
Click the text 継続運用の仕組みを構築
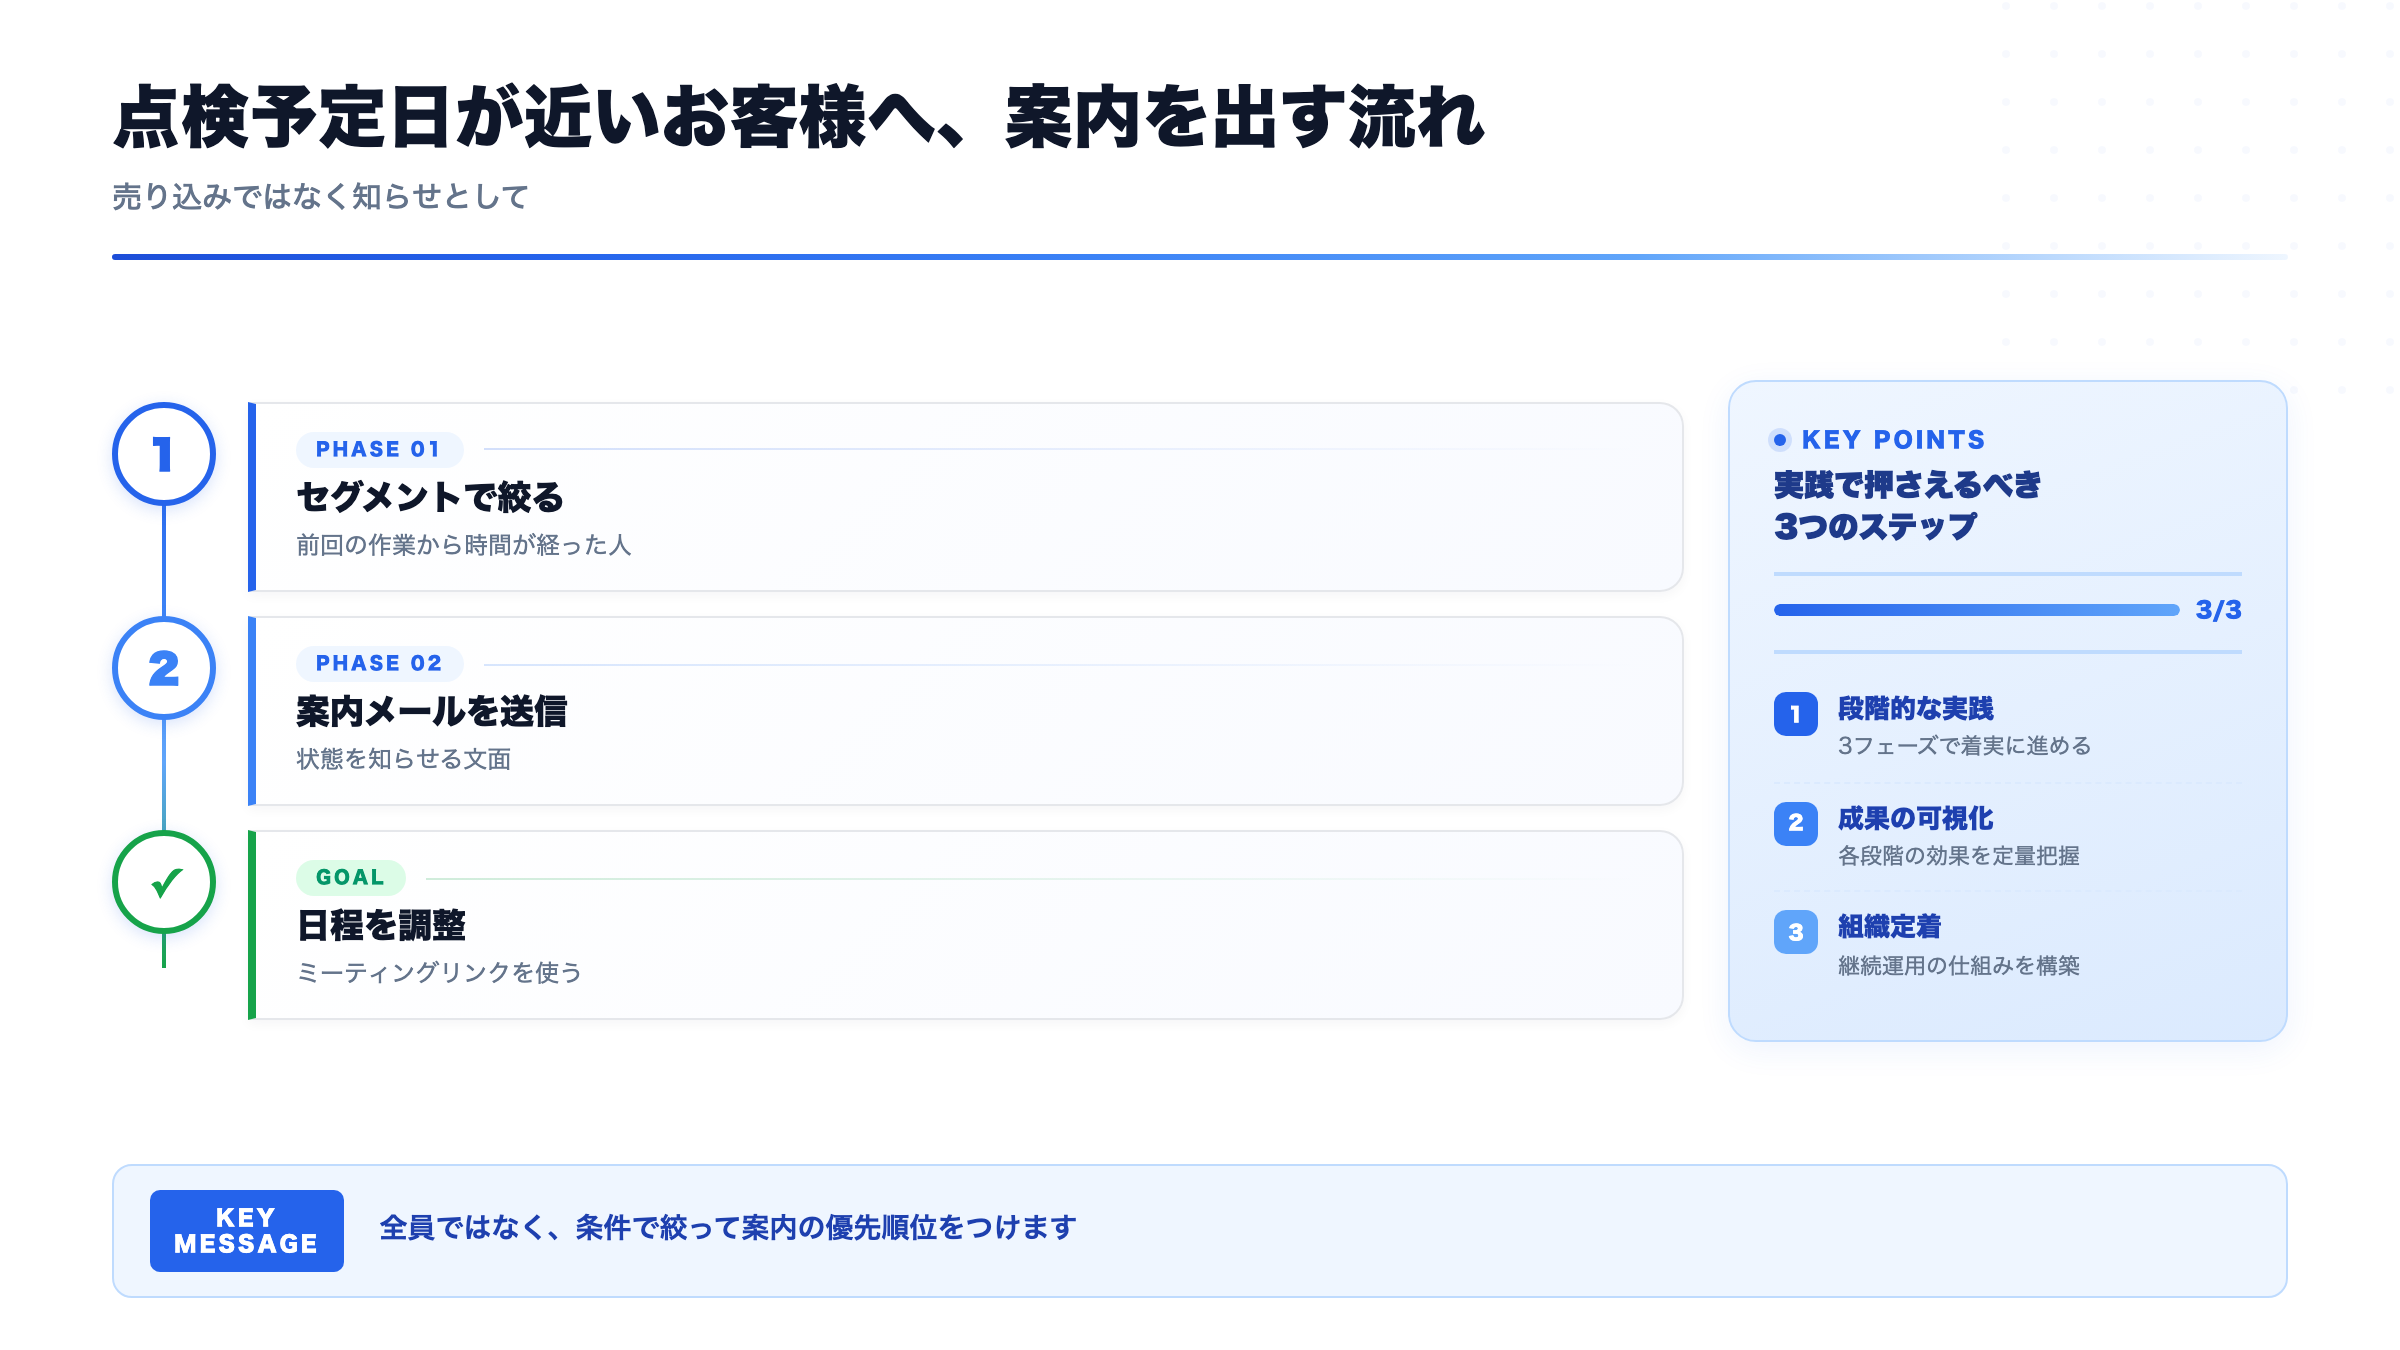(1959, 966)
